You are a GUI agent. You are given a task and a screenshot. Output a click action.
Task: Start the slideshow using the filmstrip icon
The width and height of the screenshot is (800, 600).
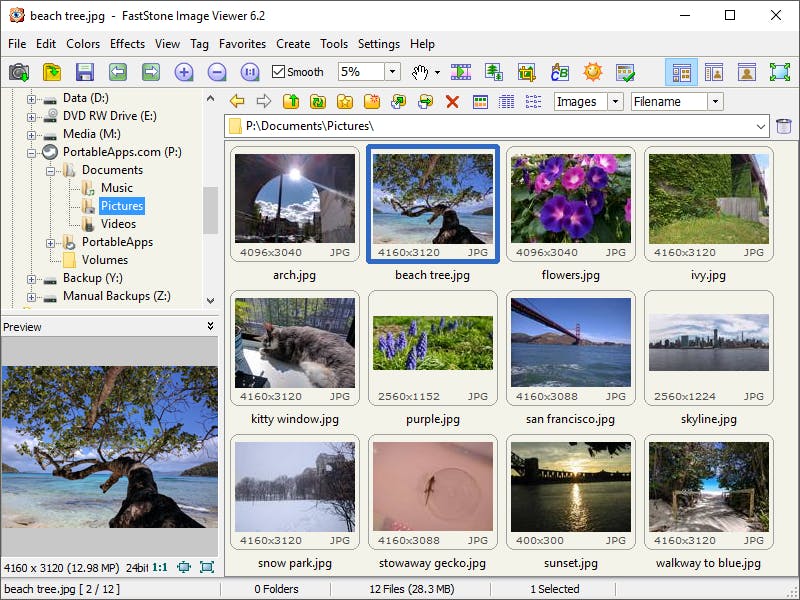pyautogui.click(x=460, y=72)
